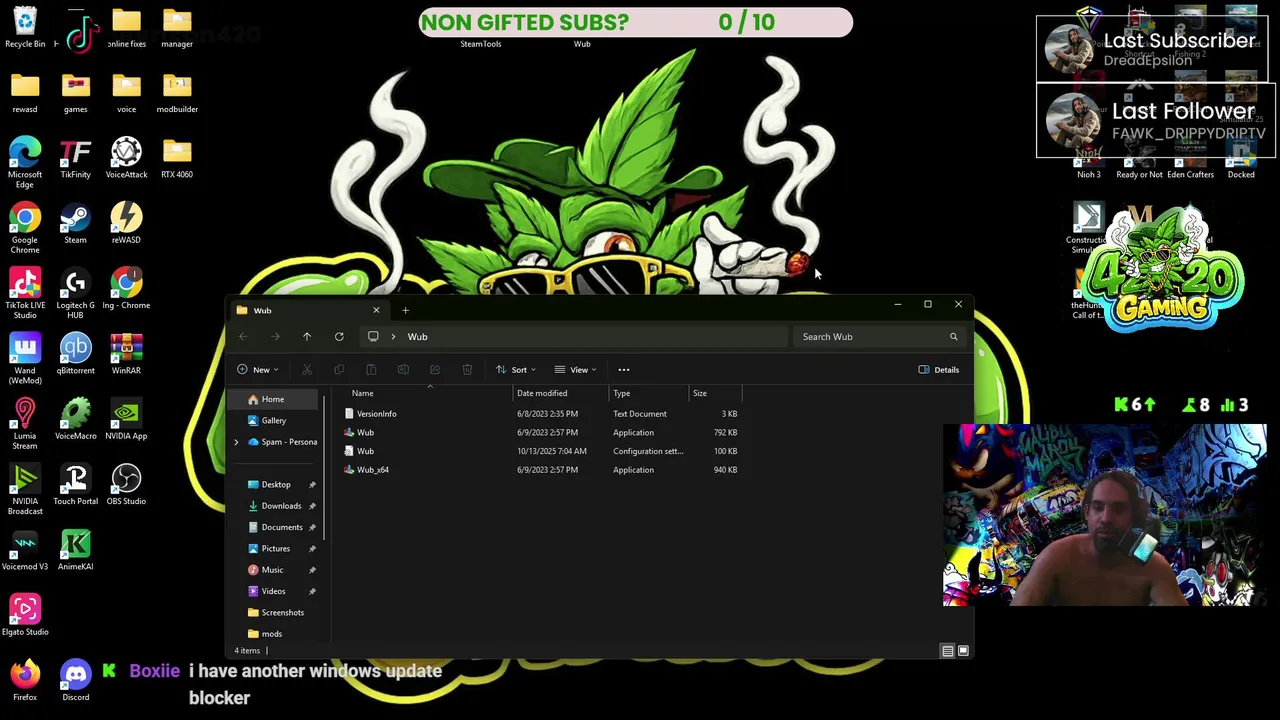Open Gallery in the navigation pane
The image size is (1280, 720).
tap(272, 421)
